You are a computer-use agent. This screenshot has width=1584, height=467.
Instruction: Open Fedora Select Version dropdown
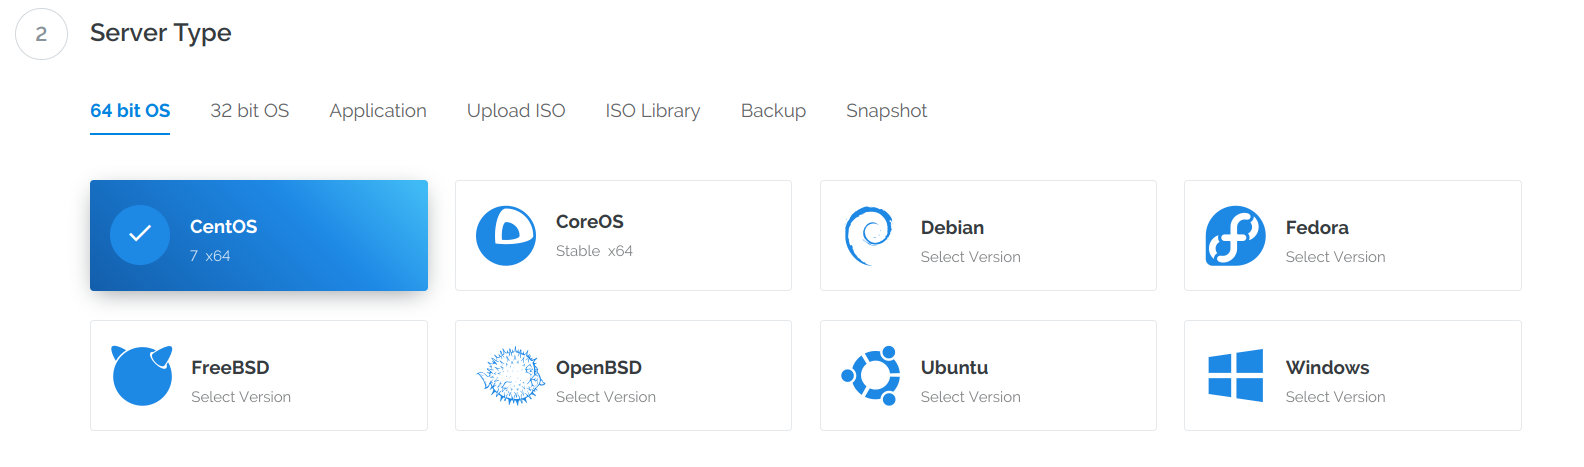1336,257
